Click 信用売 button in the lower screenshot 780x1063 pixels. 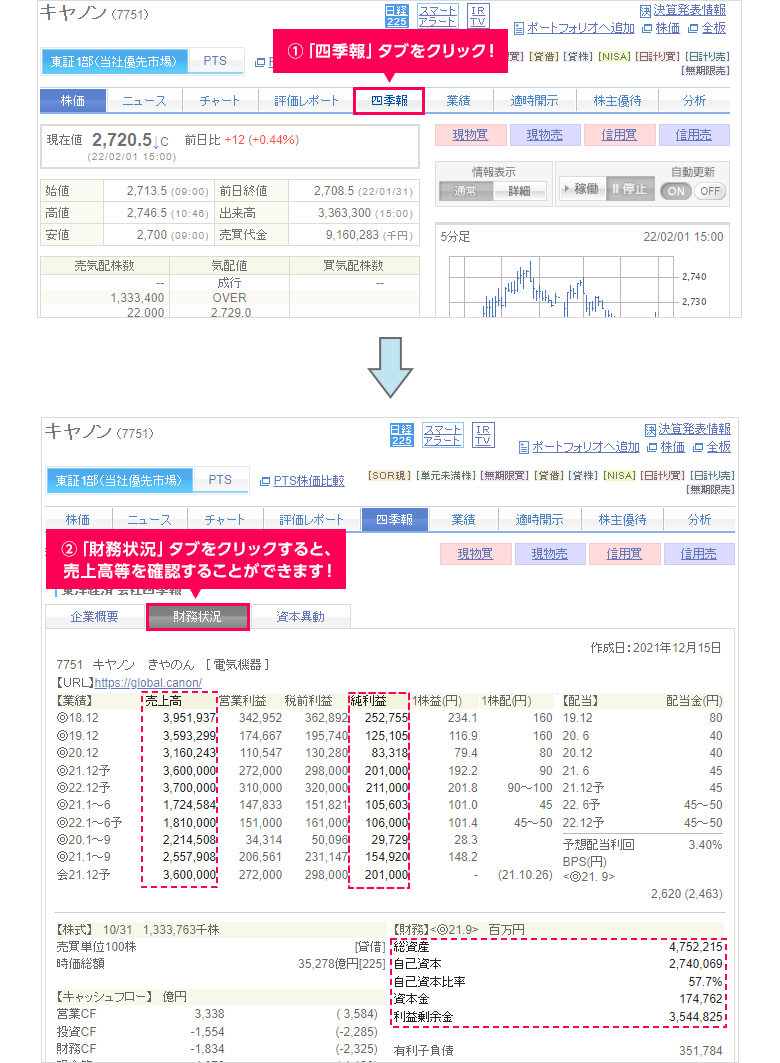(x=698, y=554)
